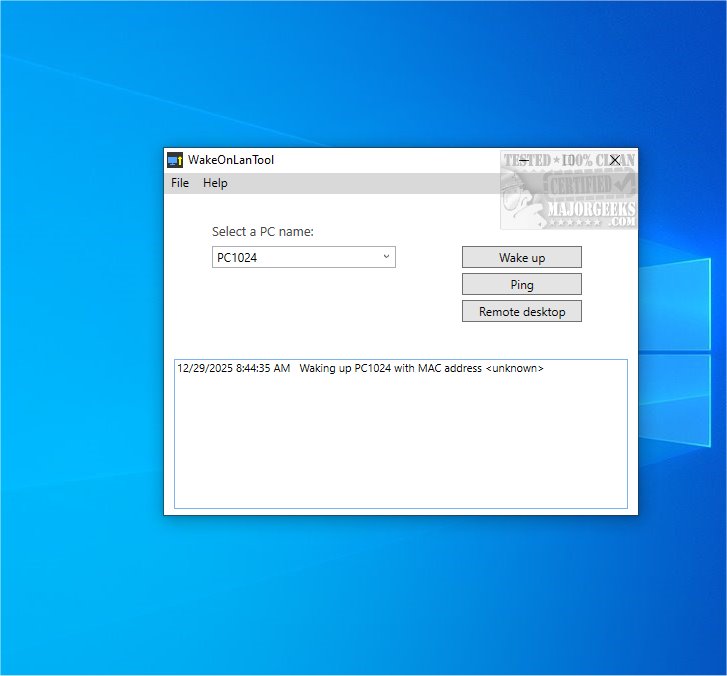Click the Ping button
The height and width of the screenshot is (676, 727).
pos(522,284)
